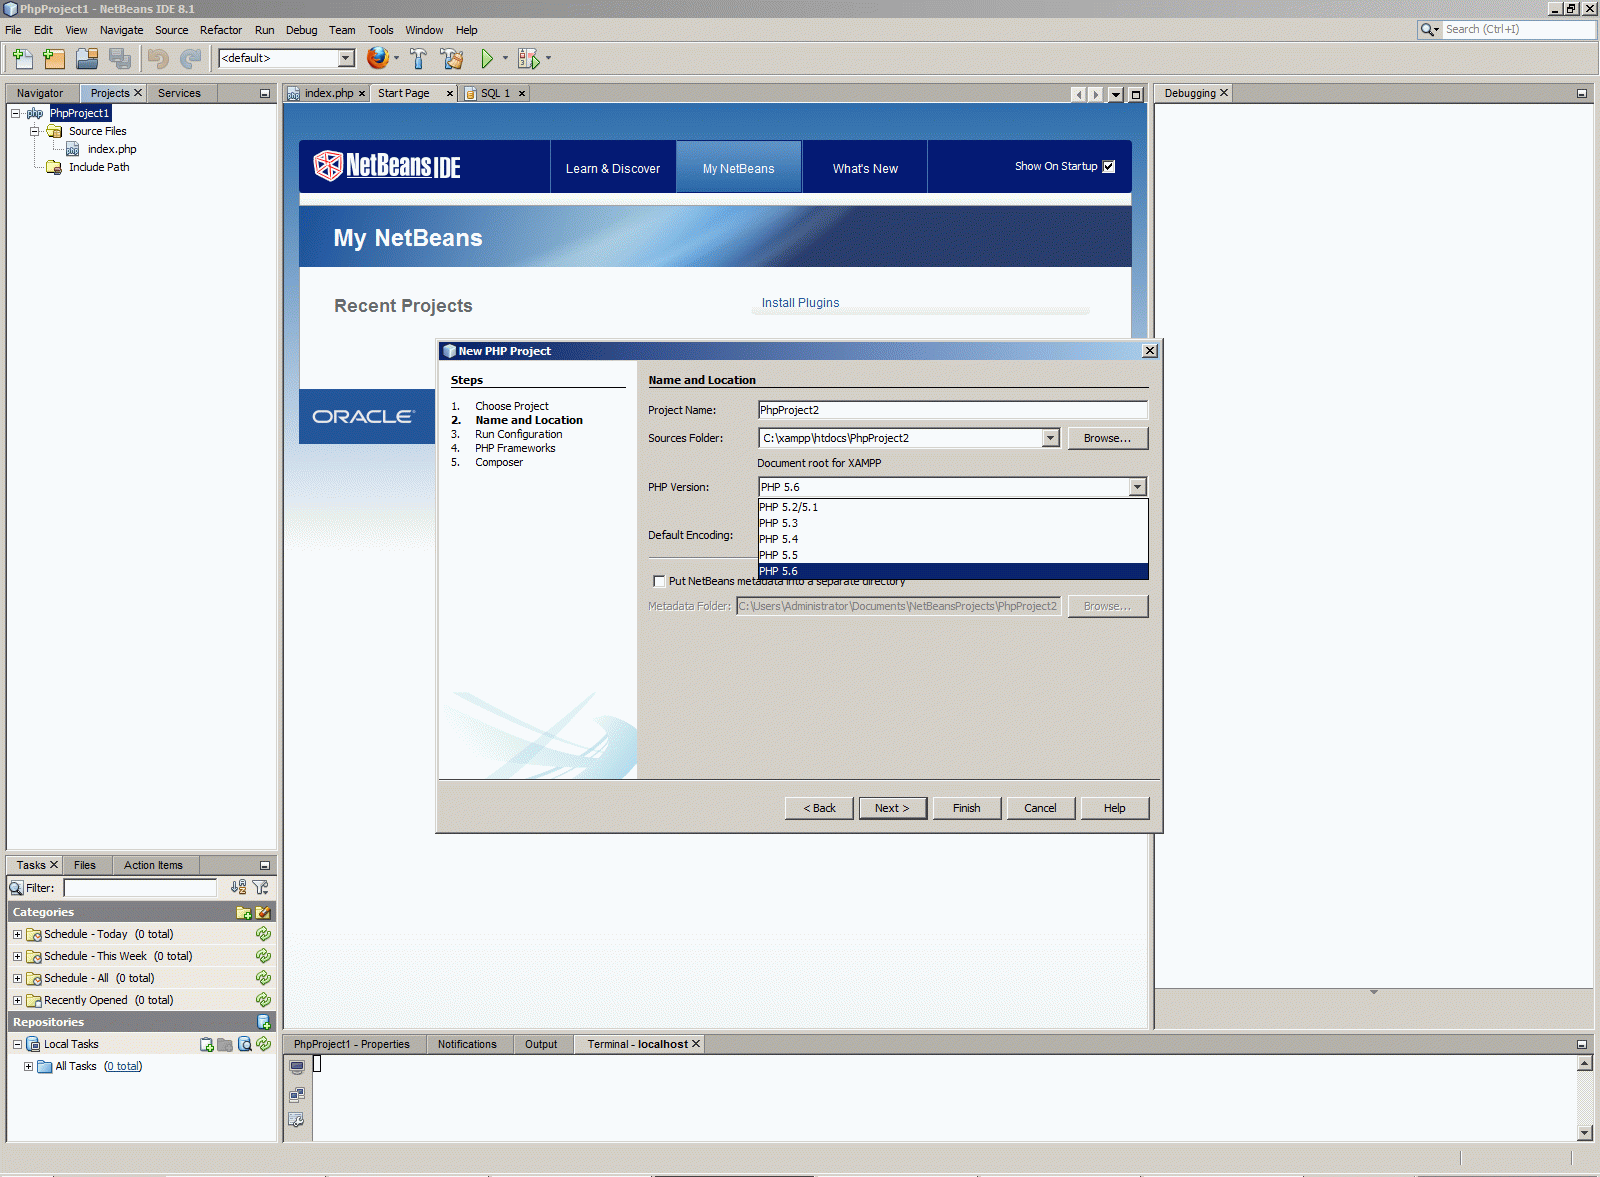Close the New PHP Project dialog
Screen dimensions: 1600x1177
1150,351
